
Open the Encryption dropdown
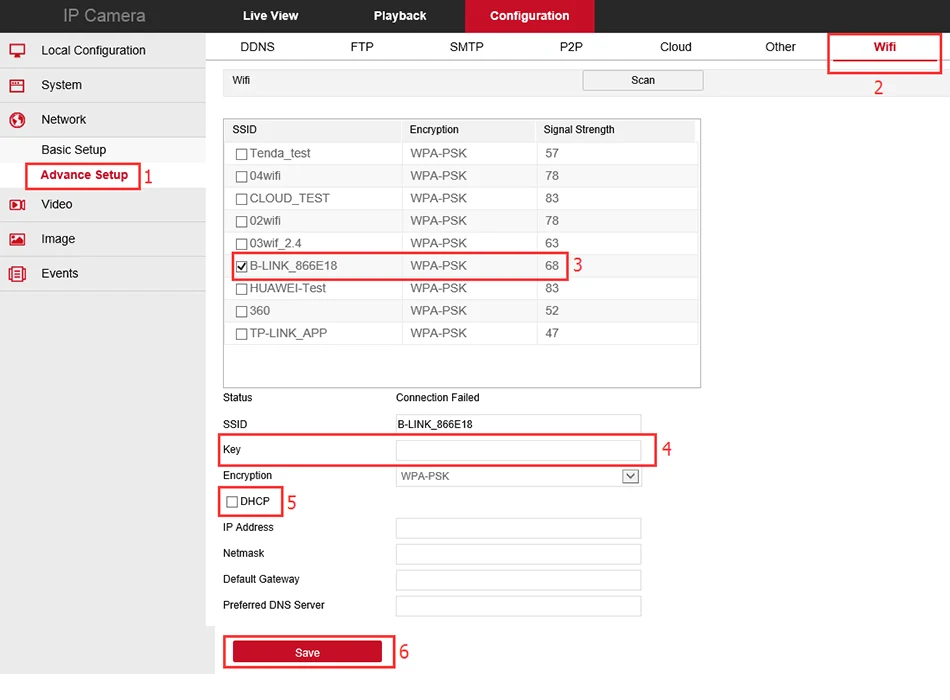coord(630,477)
